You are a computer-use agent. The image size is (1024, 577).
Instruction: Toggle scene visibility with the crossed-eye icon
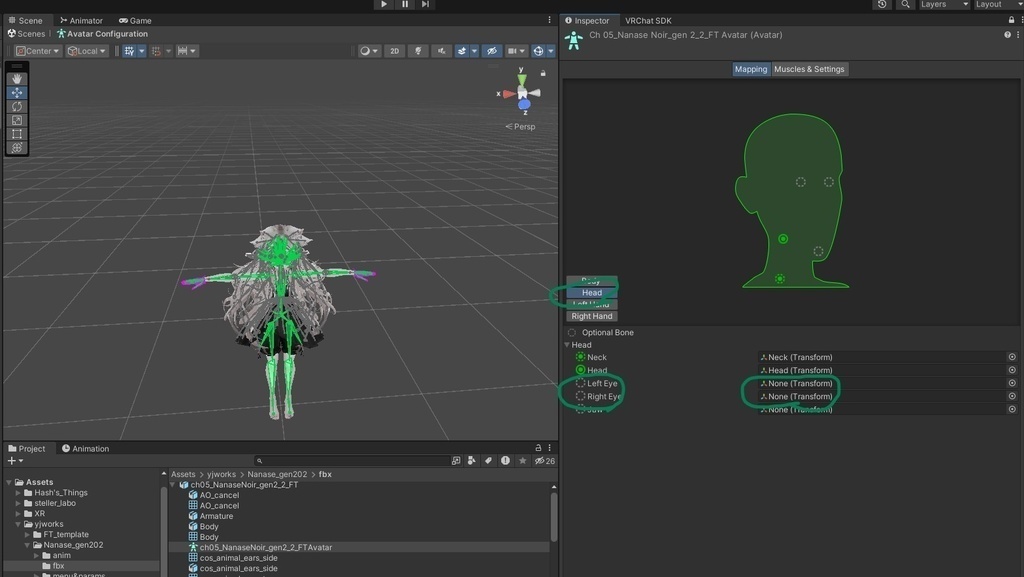[x=493, y=50]
